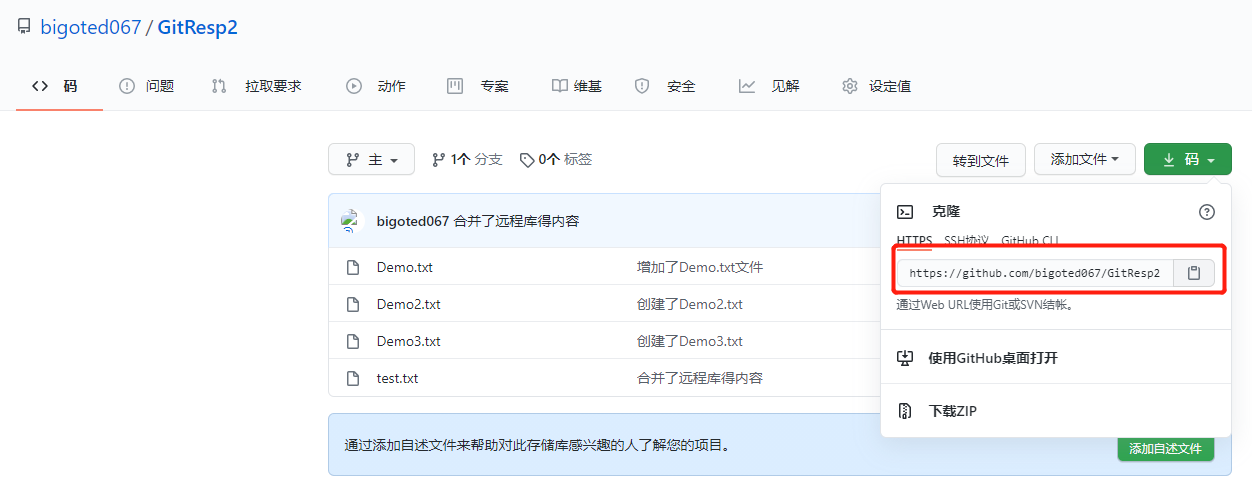Open the test.txt row commit message
This screenshot has width=1252, height=504.
tap(700, 378)
